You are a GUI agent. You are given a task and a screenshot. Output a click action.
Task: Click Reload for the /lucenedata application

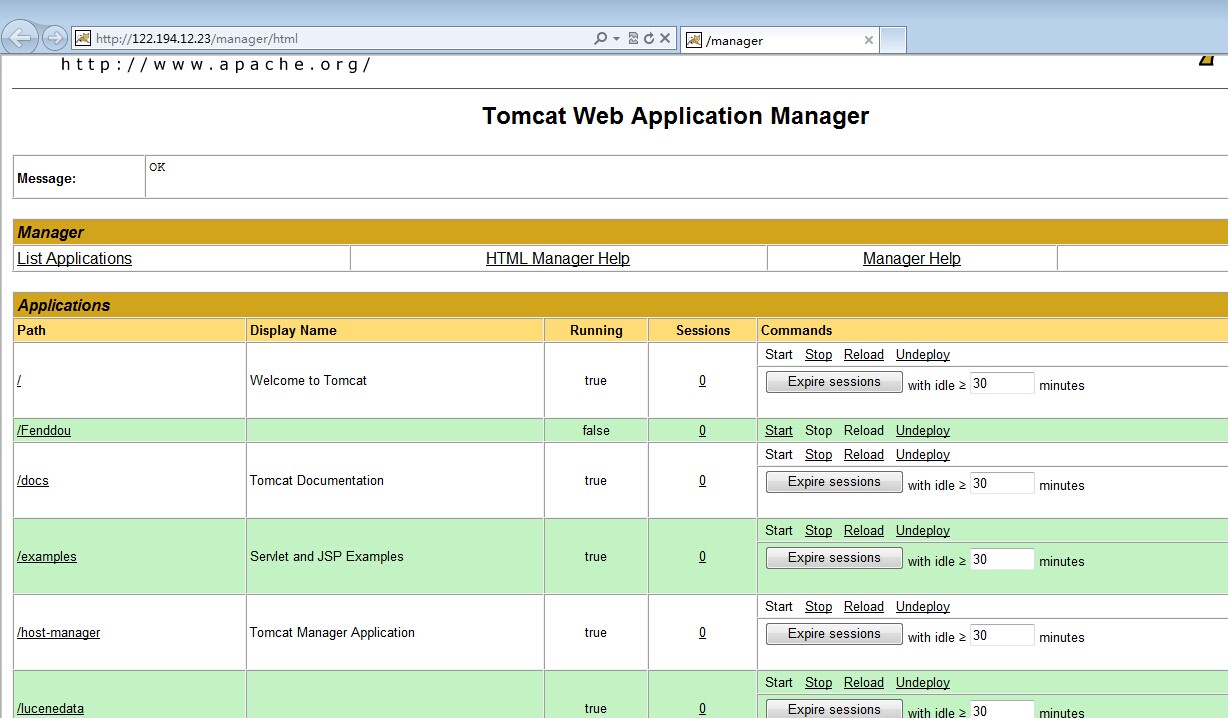pos(864,682)
